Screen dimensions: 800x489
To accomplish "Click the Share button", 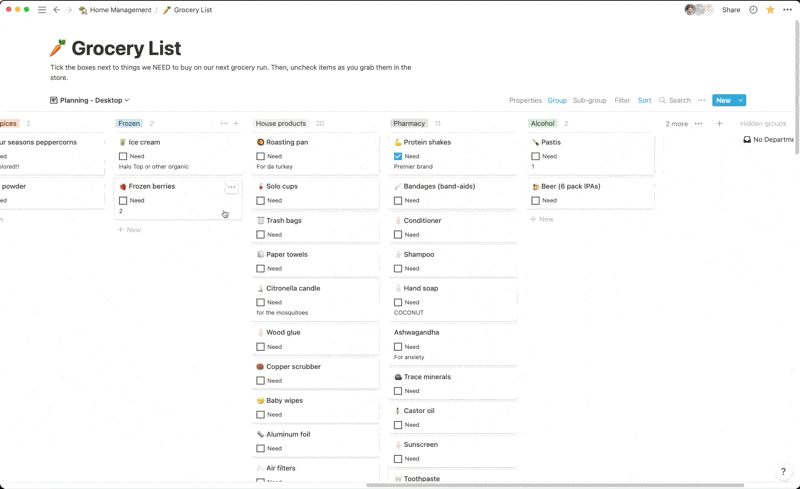I will coord(731,10).
